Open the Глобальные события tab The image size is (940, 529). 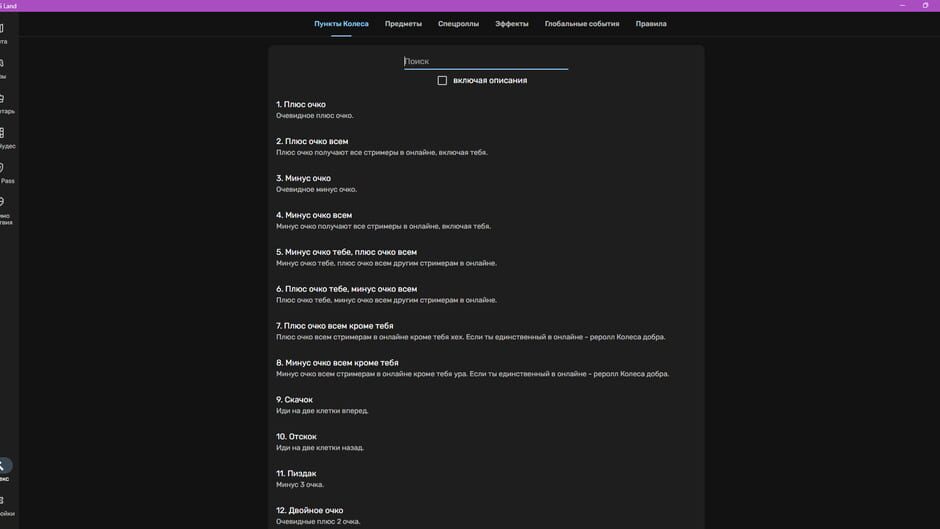(x=582, y=24)
